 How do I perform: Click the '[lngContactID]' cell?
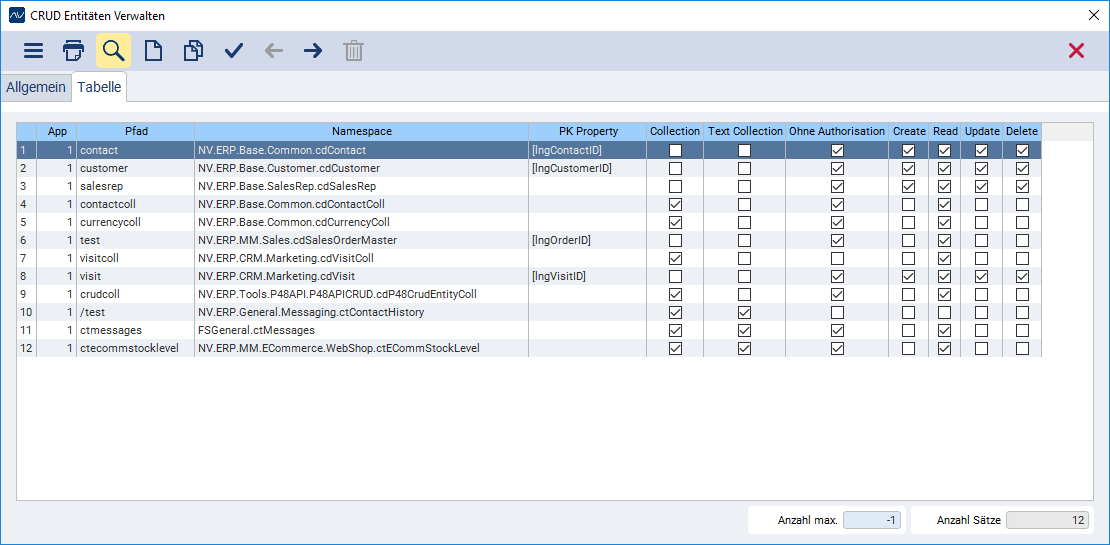[587, 150]
